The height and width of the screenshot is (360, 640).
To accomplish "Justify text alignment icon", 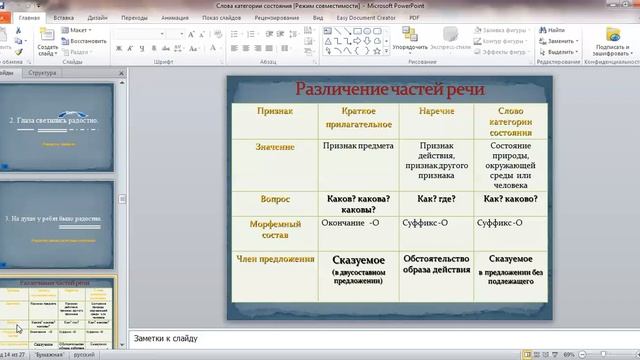I will (x=269, y=49).
